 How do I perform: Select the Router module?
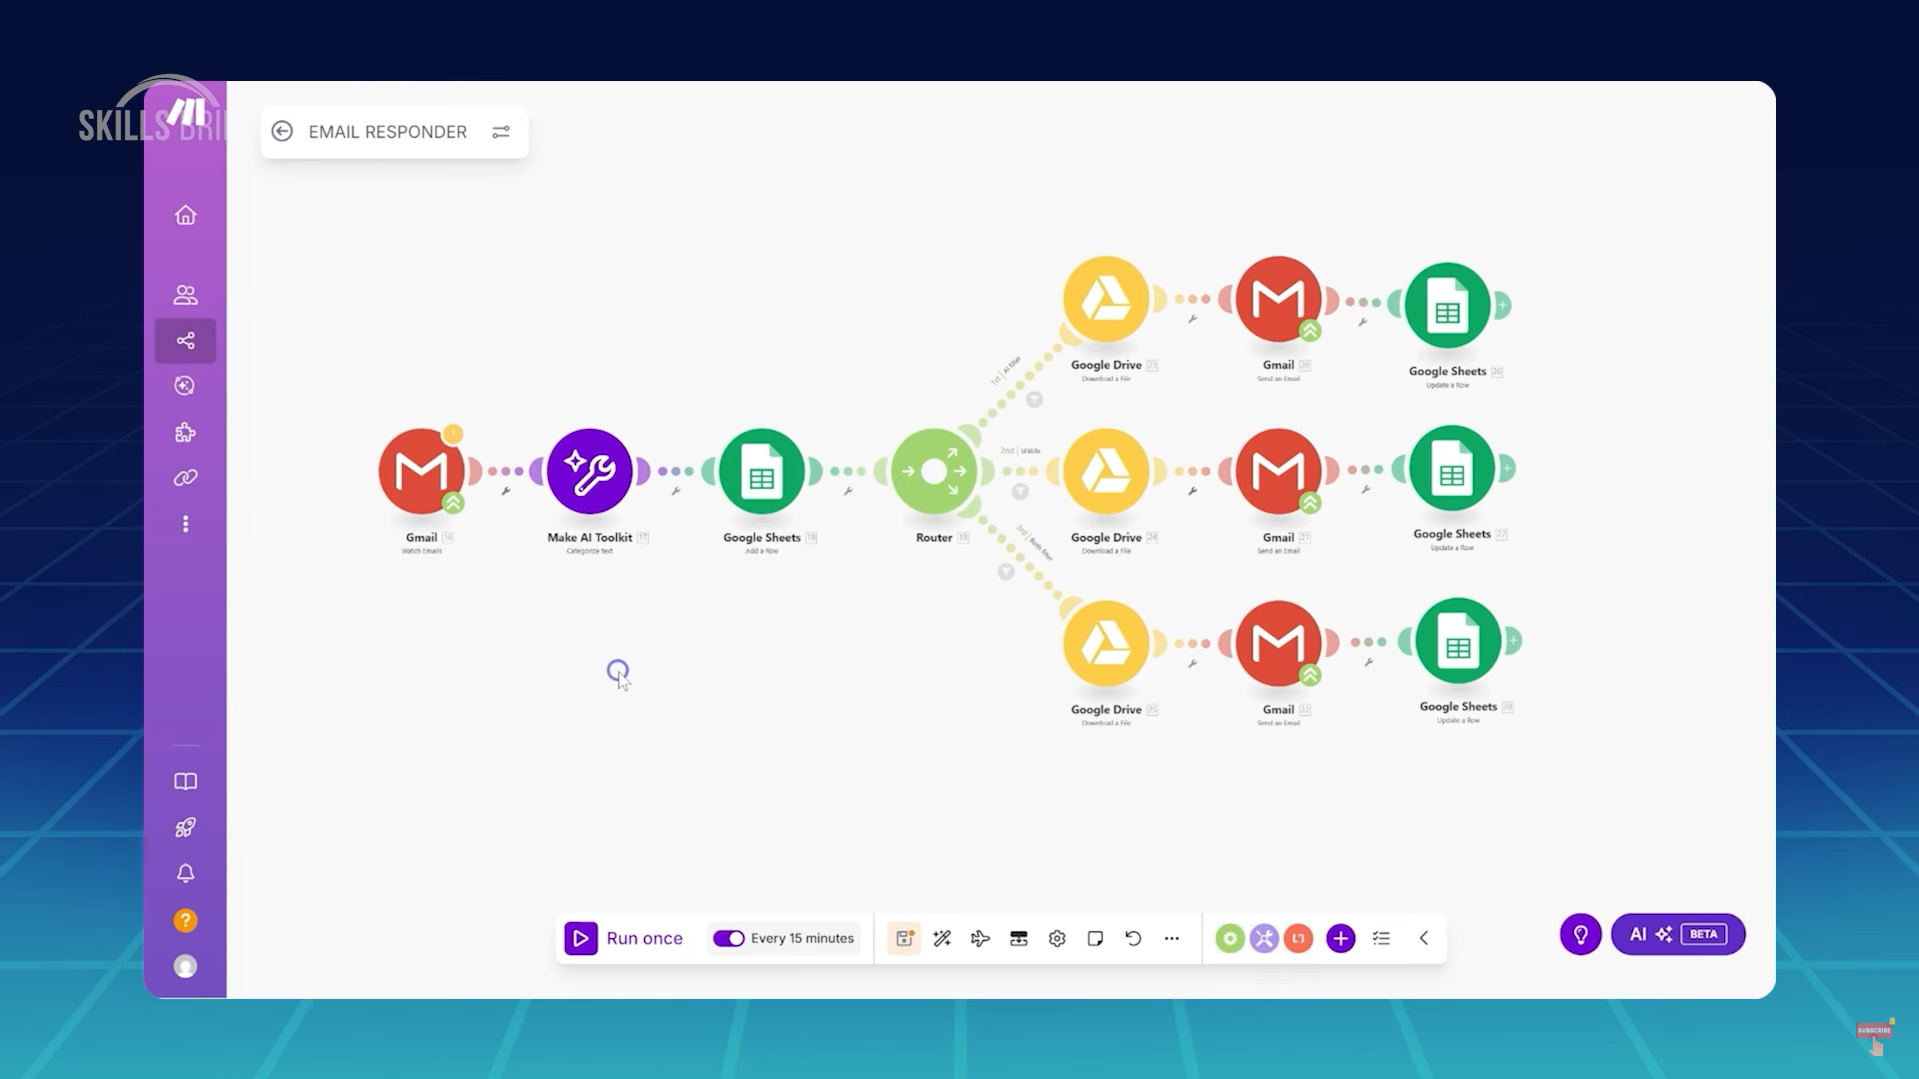pyautogui.click(x=933, y=471)
